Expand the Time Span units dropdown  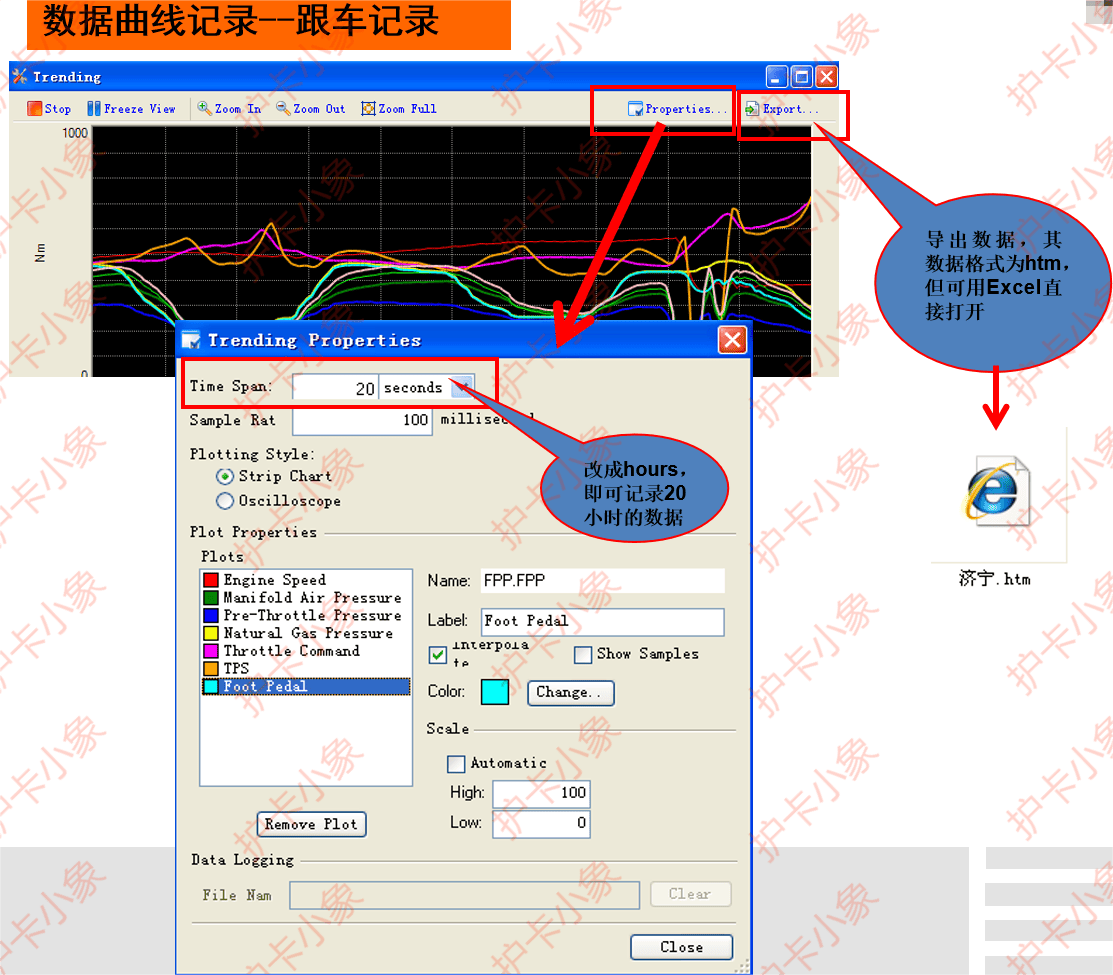(x=461, y=388)
